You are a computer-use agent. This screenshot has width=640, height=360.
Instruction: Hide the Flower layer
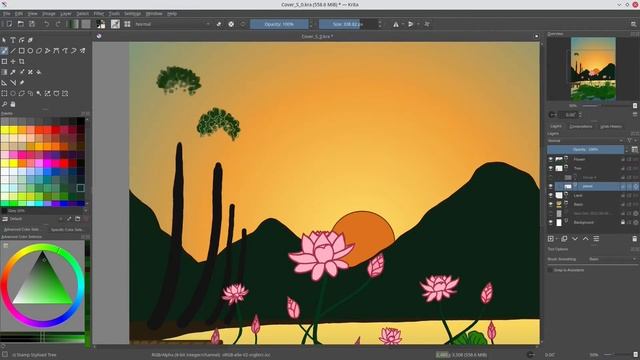tap(551, 159)
